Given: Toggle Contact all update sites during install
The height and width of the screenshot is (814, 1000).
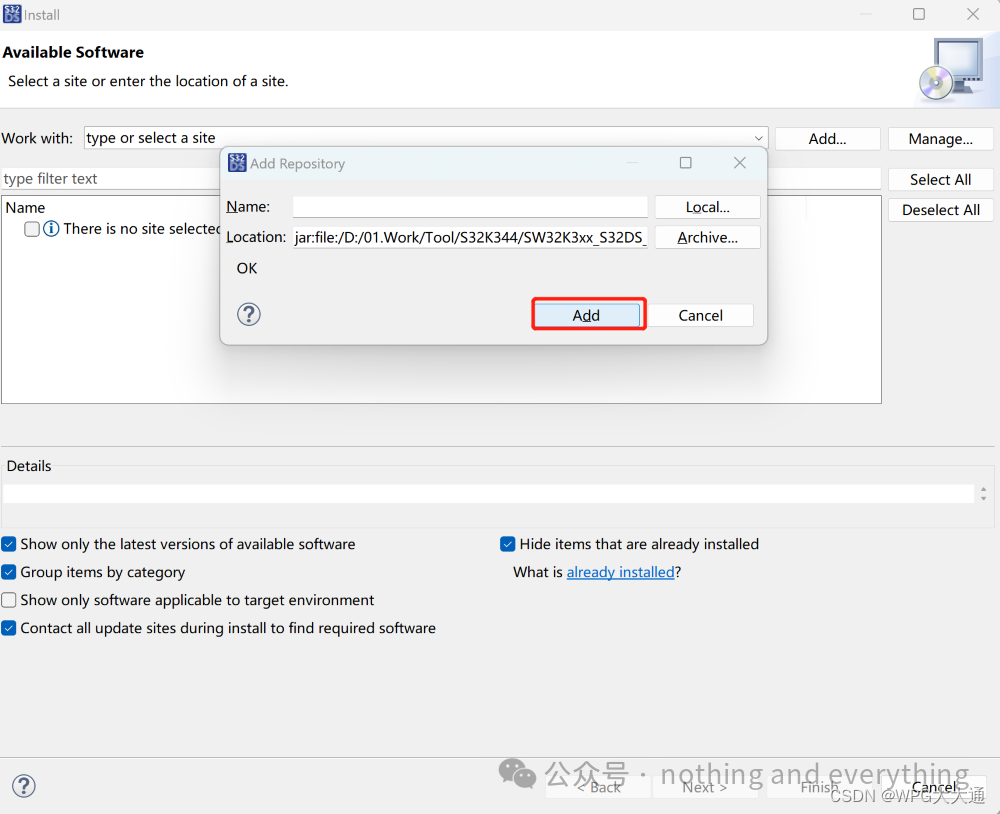Looking at the screenshot, I should coord(9,628).
